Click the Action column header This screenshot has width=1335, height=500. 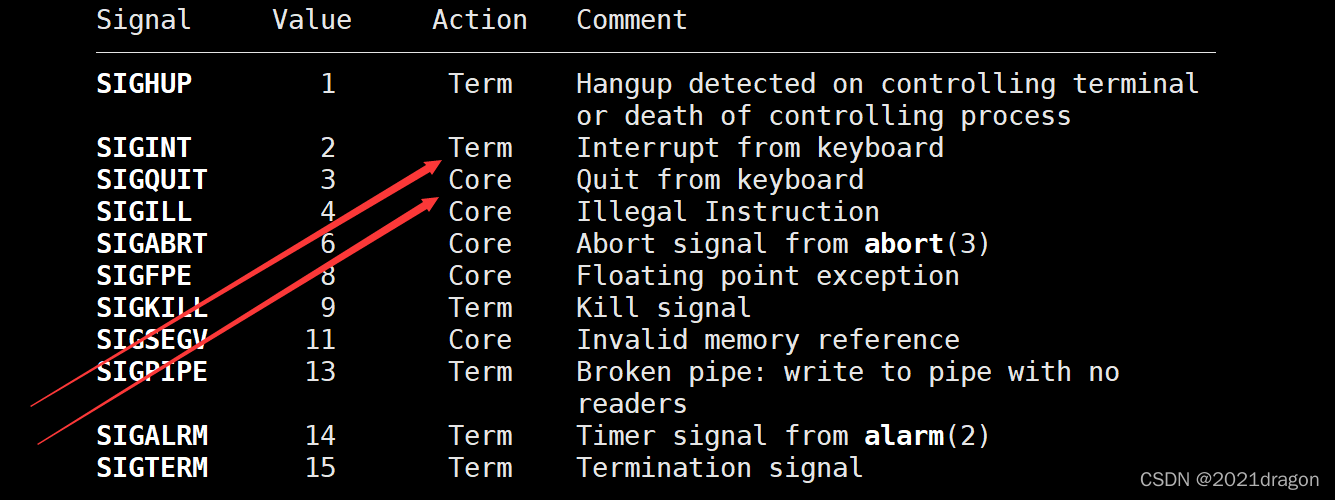[x=480, y=20]
